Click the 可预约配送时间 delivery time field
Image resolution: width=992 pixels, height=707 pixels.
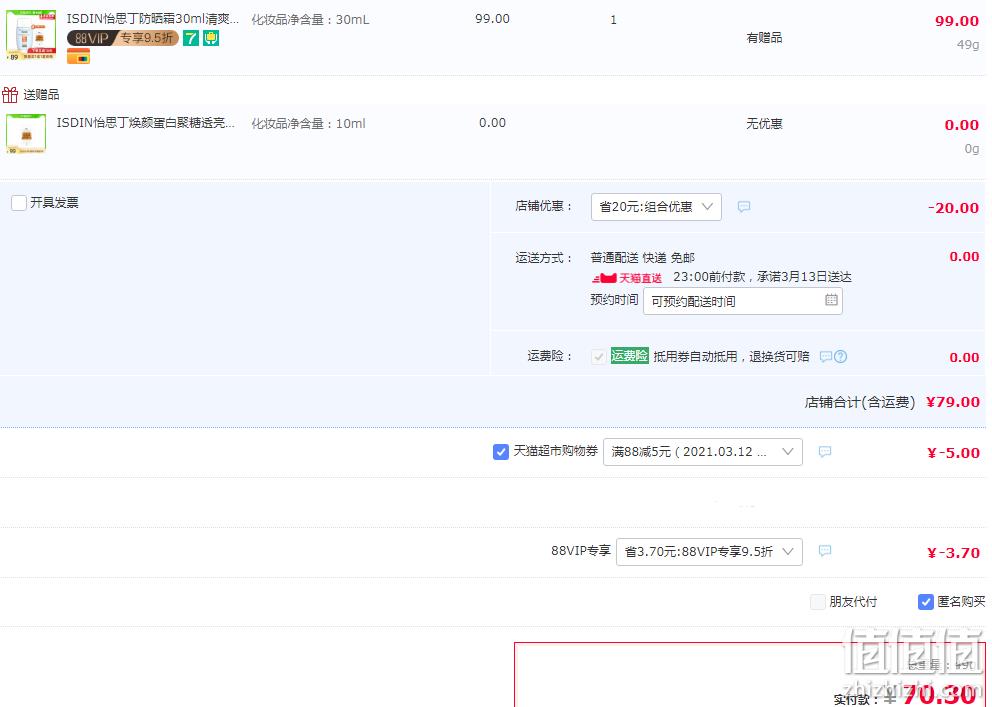tap(743, 302)
